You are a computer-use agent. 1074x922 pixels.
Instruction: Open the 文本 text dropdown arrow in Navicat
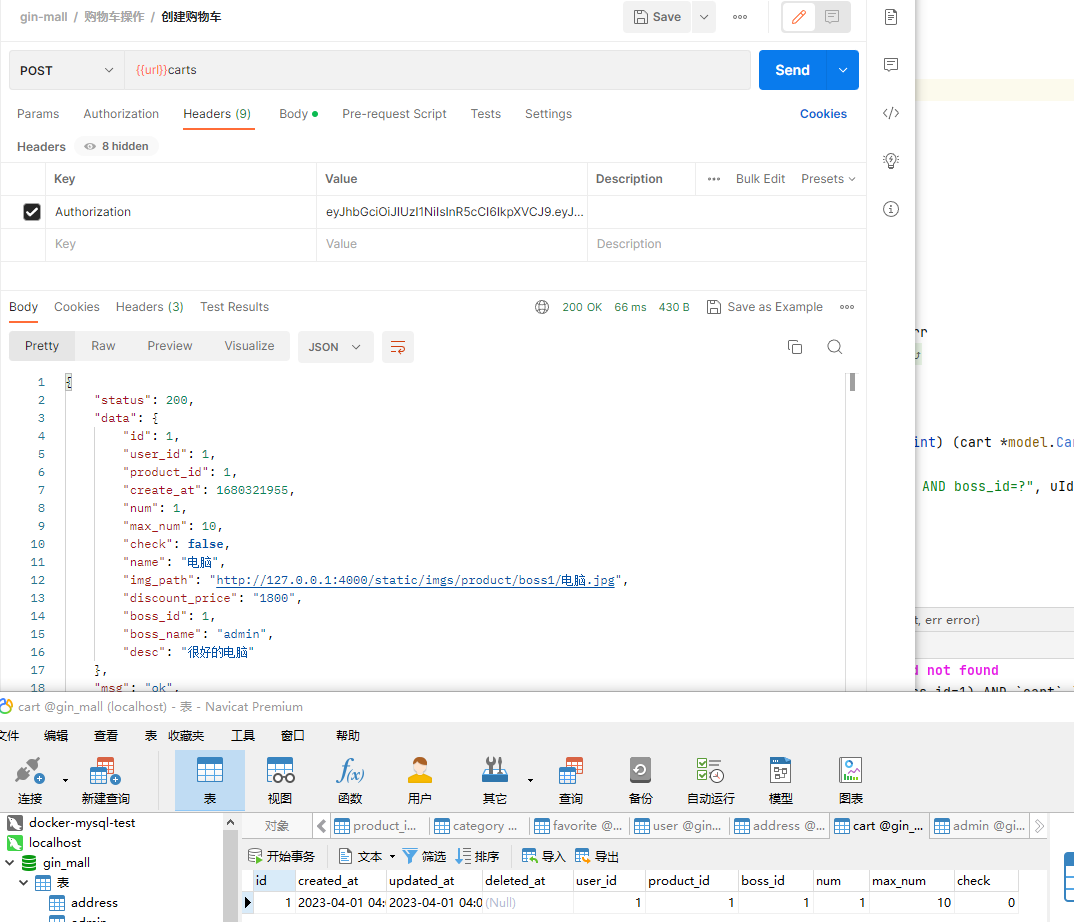click(392, 856)
